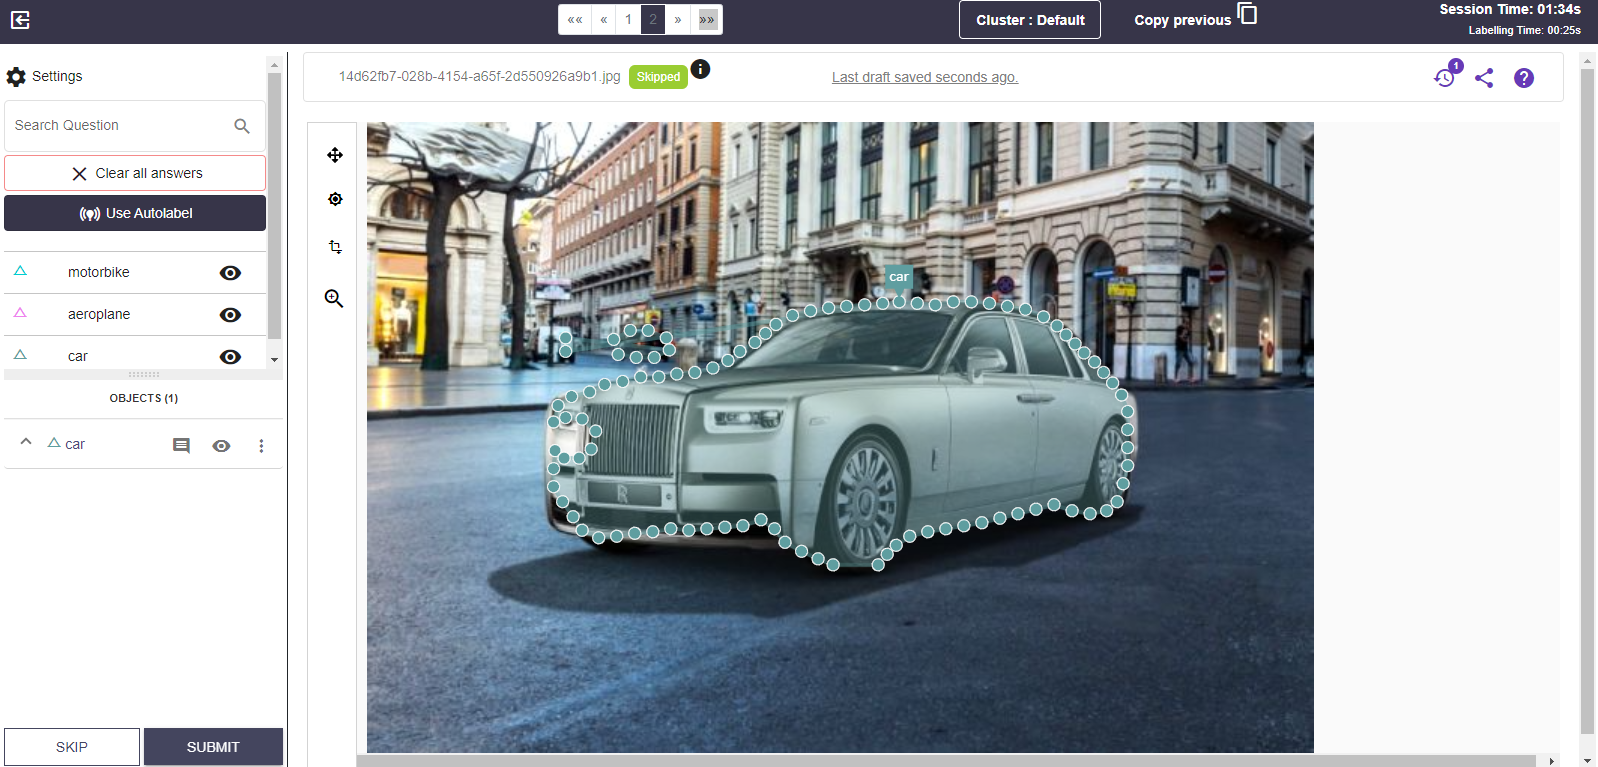The width and height of the screenshot is (1598, 767).
Task: Click the exit icon at top-left
Action: [20, 20]
